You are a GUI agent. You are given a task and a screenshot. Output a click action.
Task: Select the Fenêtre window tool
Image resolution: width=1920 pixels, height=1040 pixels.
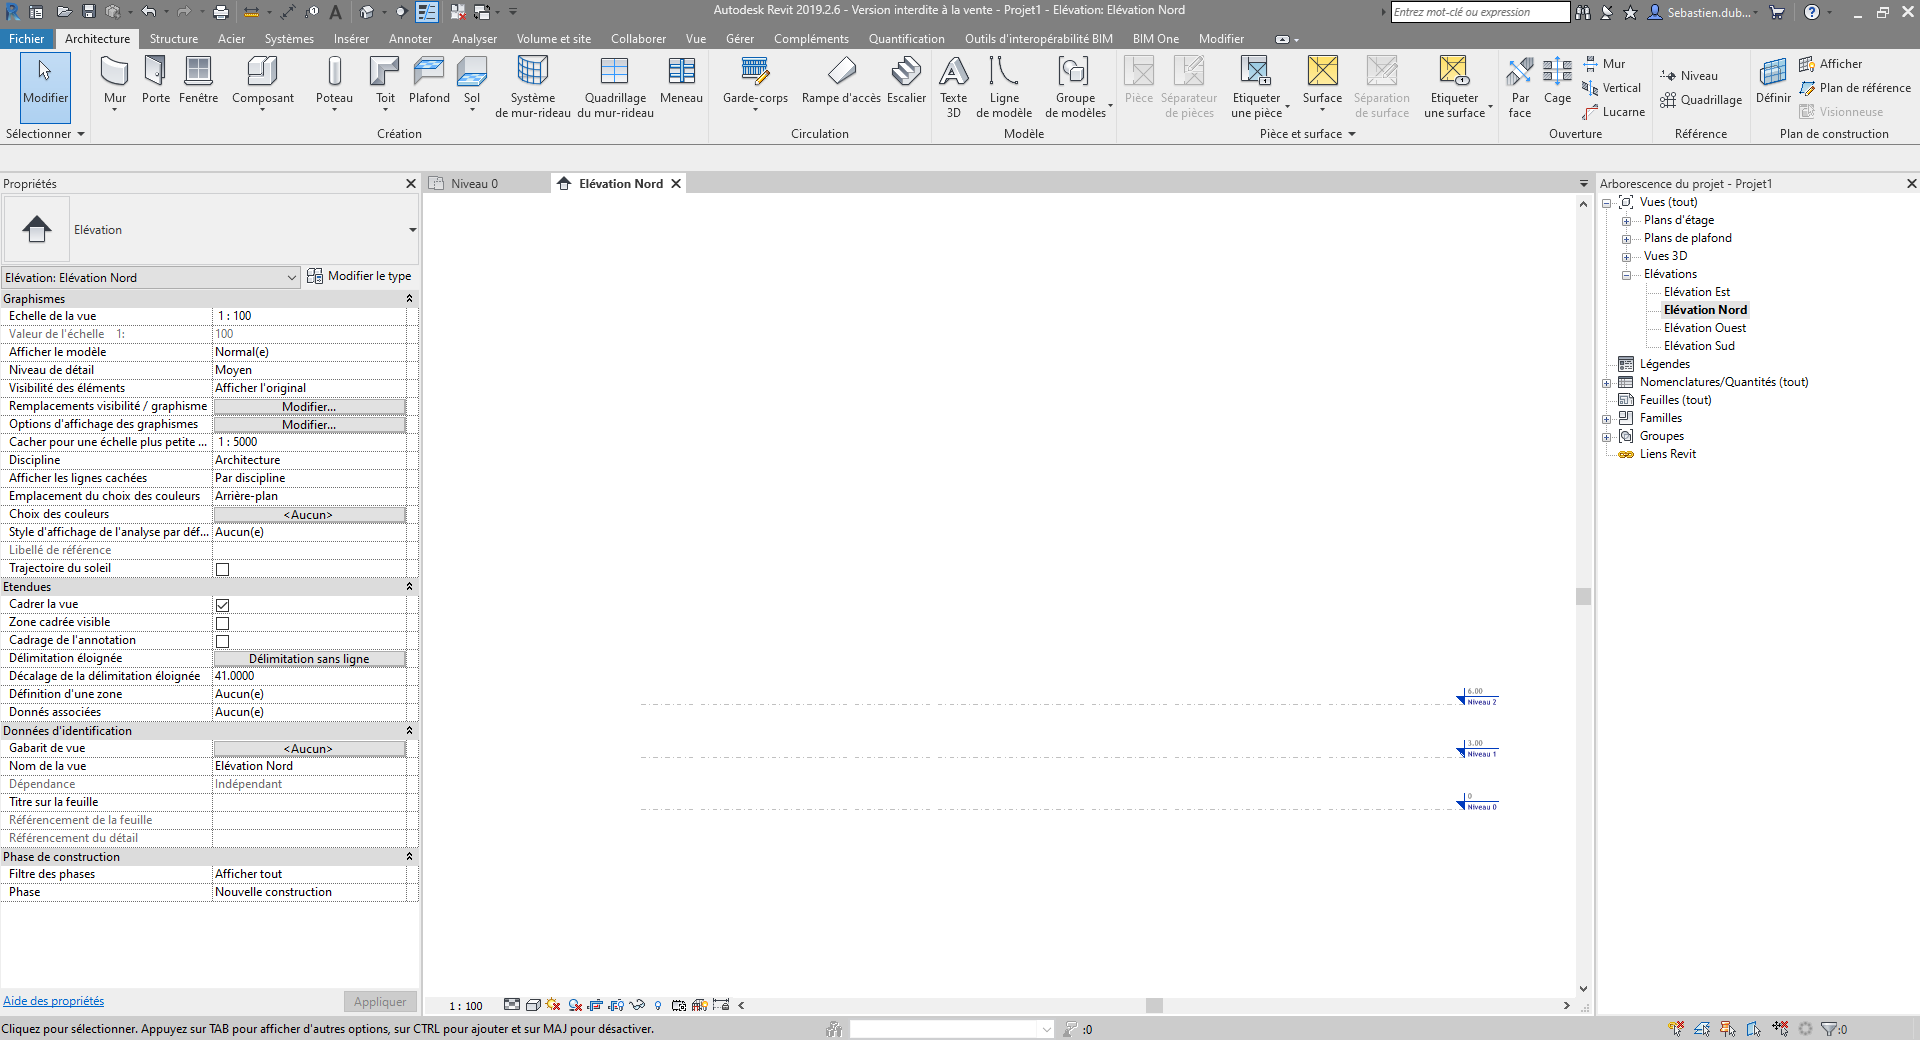[198, 80]
